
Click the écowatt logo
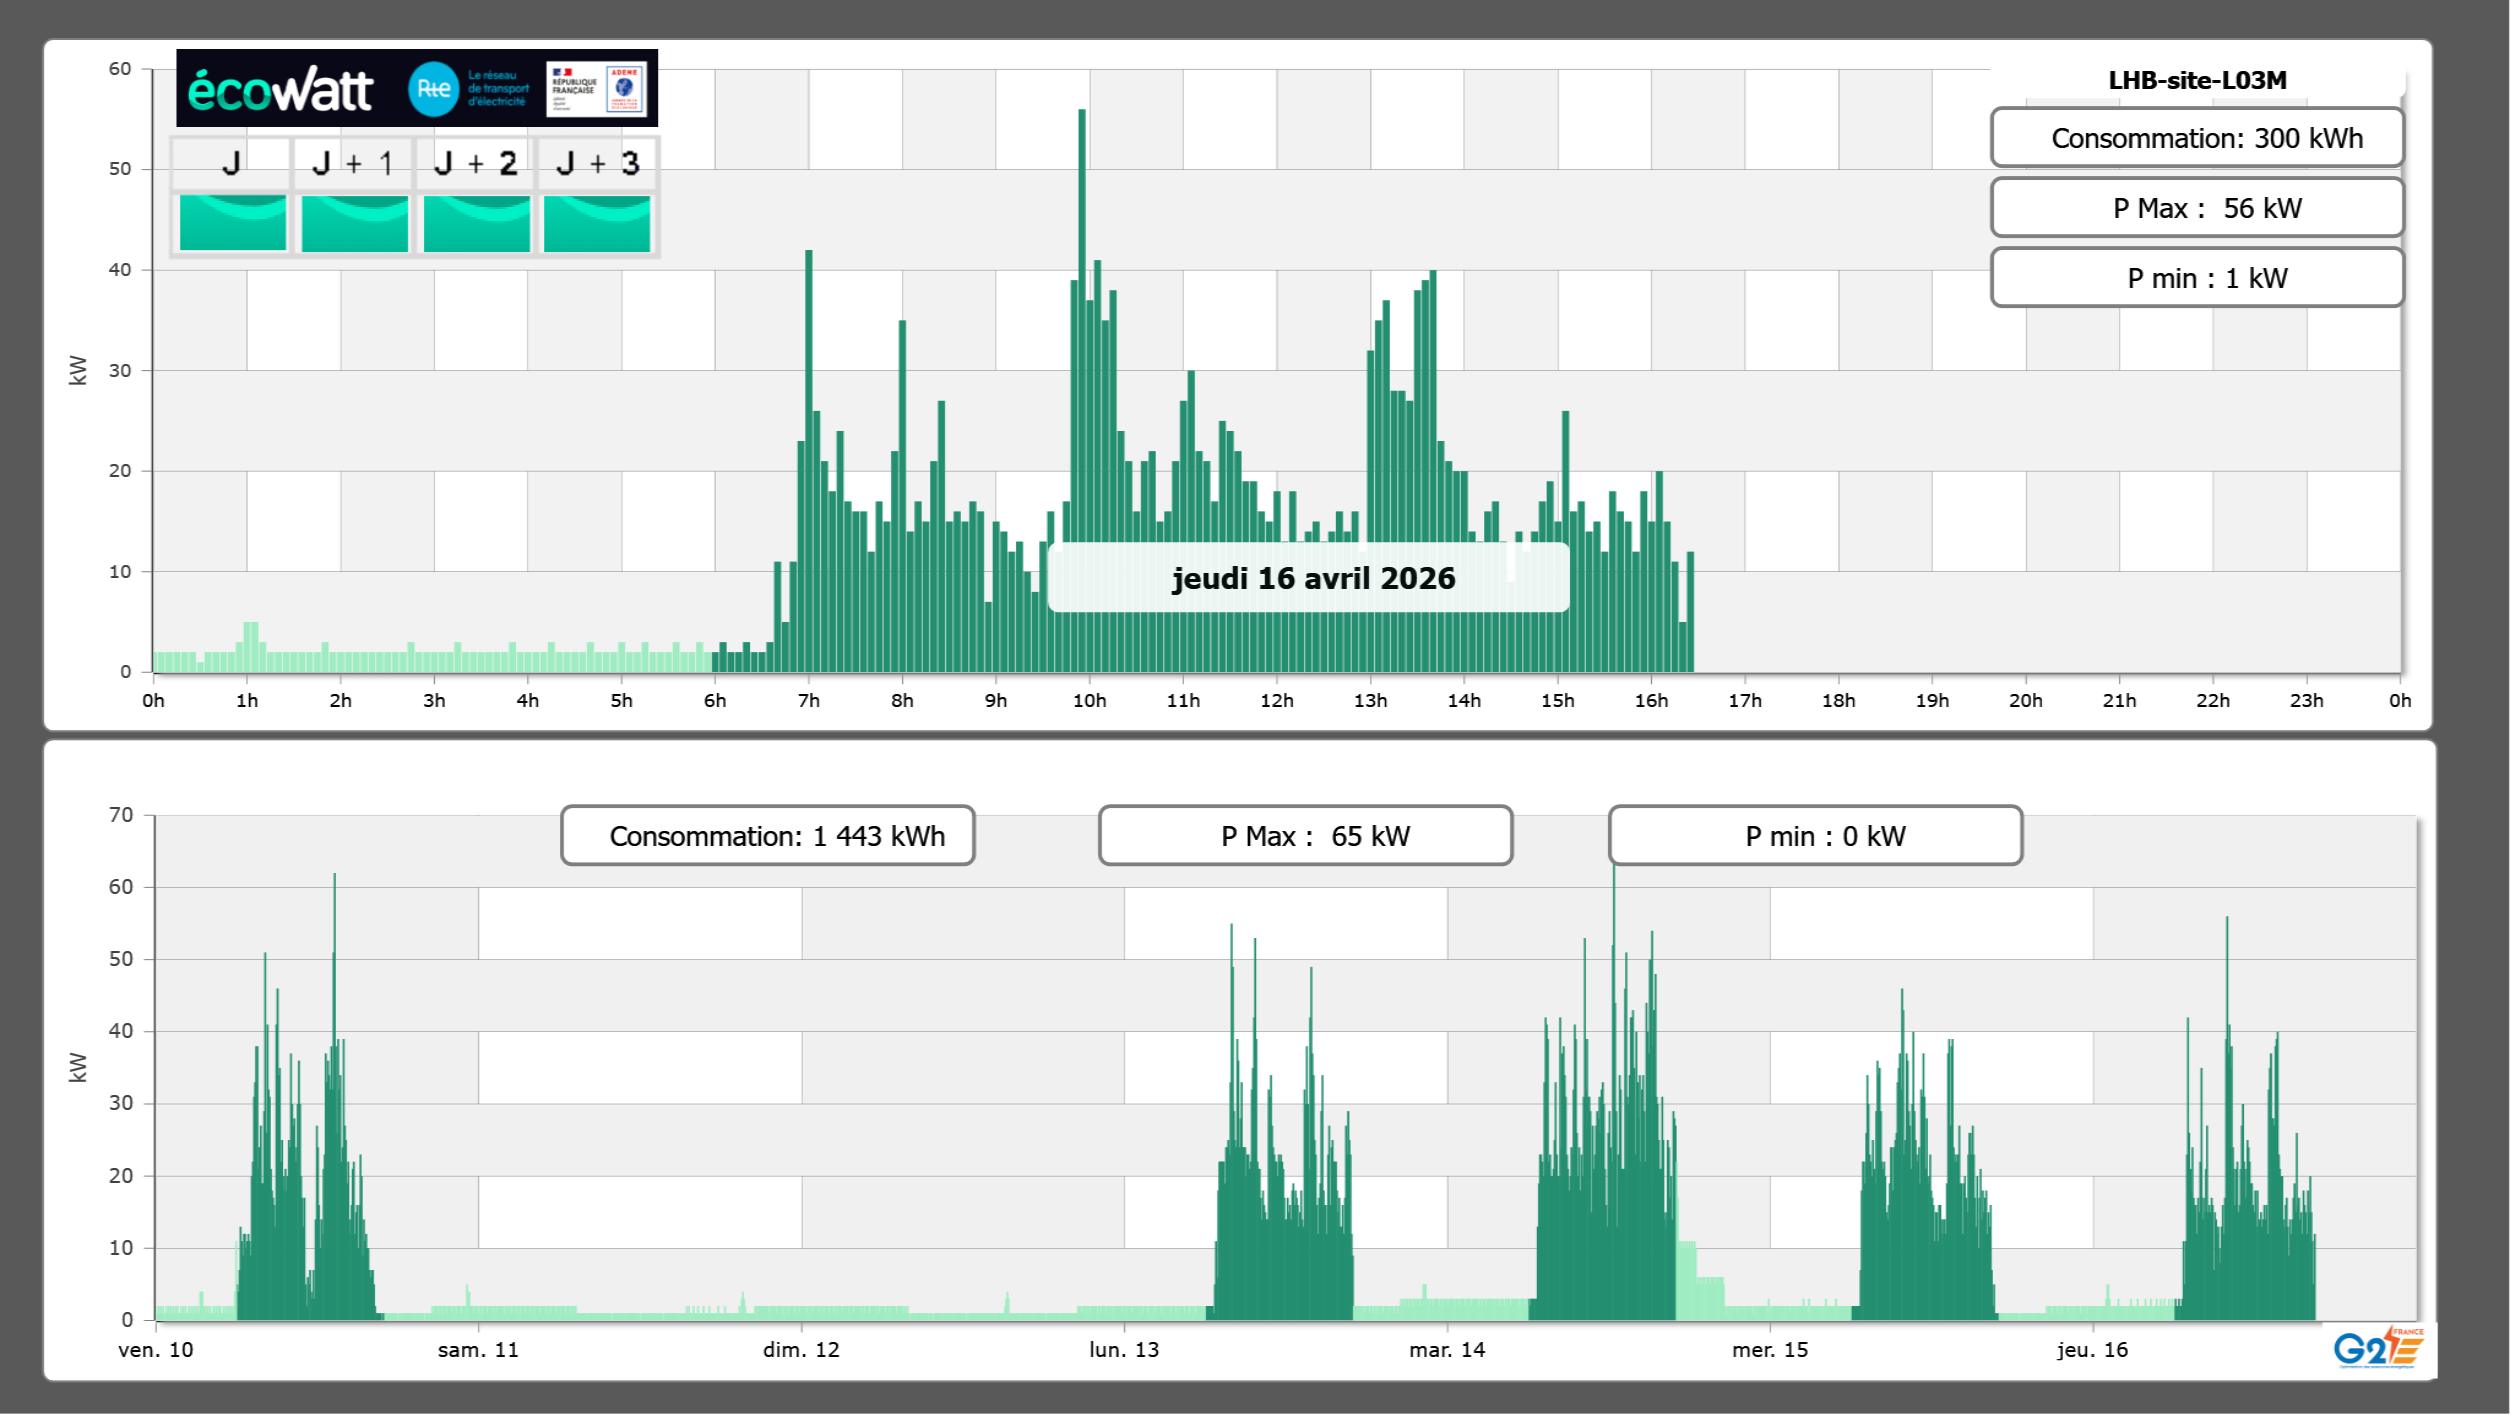[280, 90]
